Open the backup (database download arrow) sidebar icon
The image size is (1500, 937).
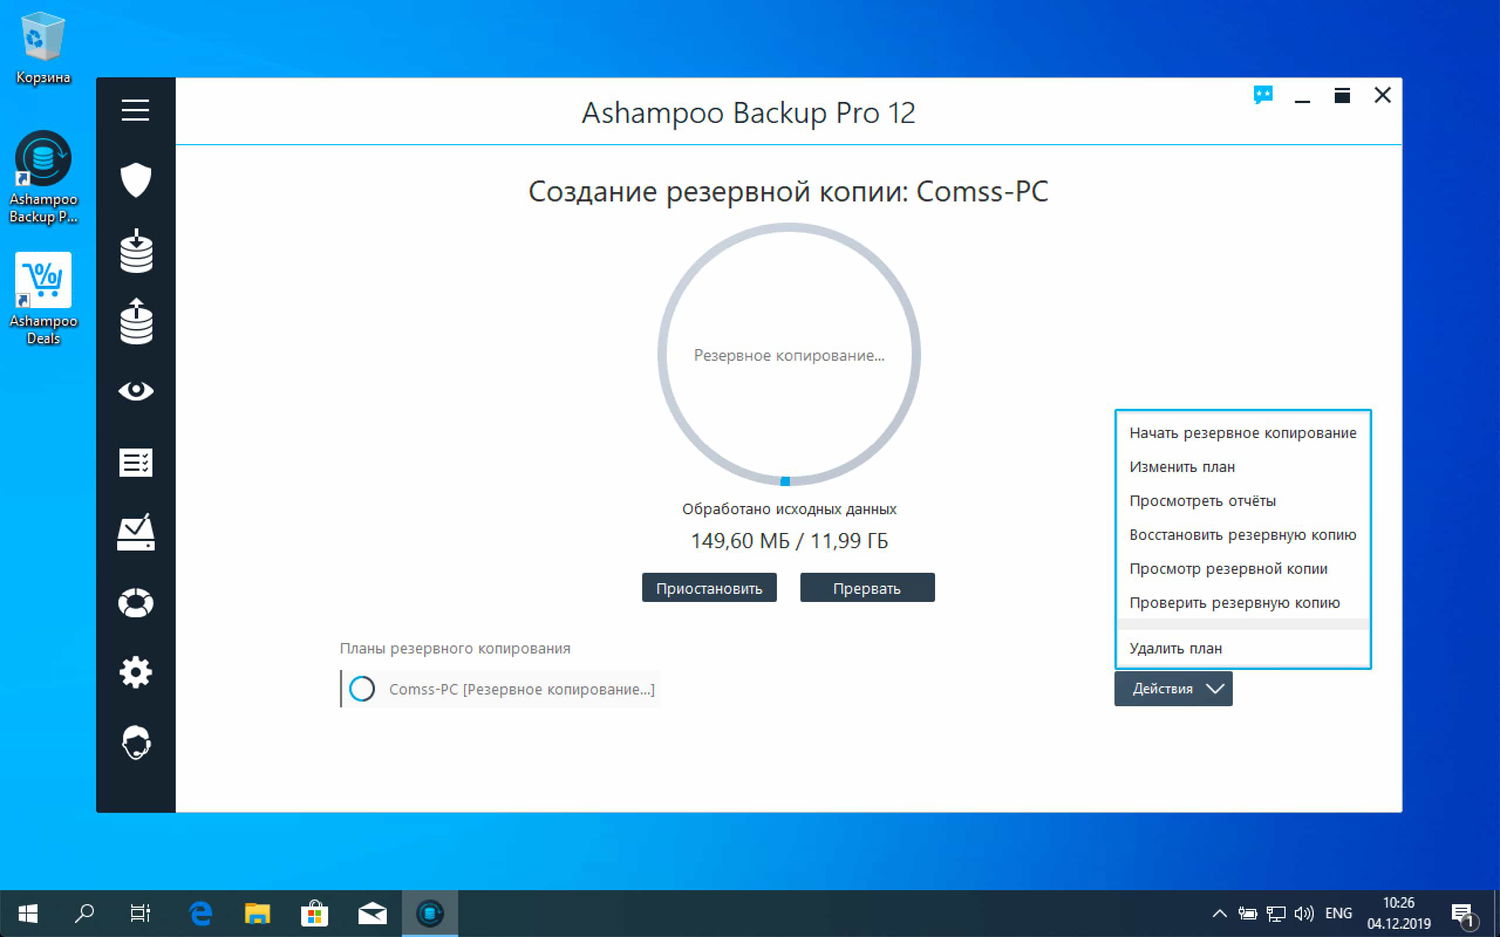(x=136, y=251)
